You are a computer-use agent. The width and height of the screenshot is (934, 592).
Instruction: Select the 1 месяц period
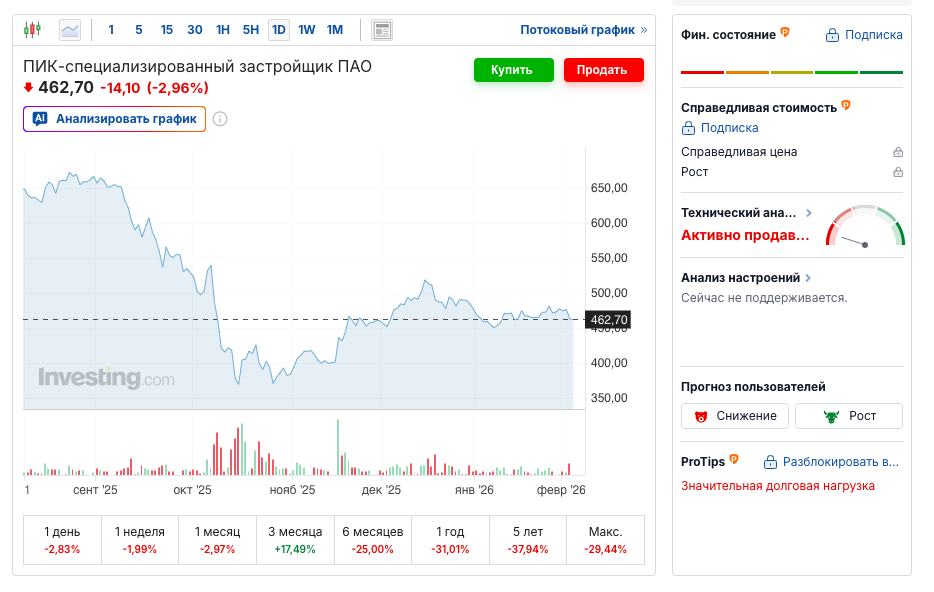coord(217,540)
